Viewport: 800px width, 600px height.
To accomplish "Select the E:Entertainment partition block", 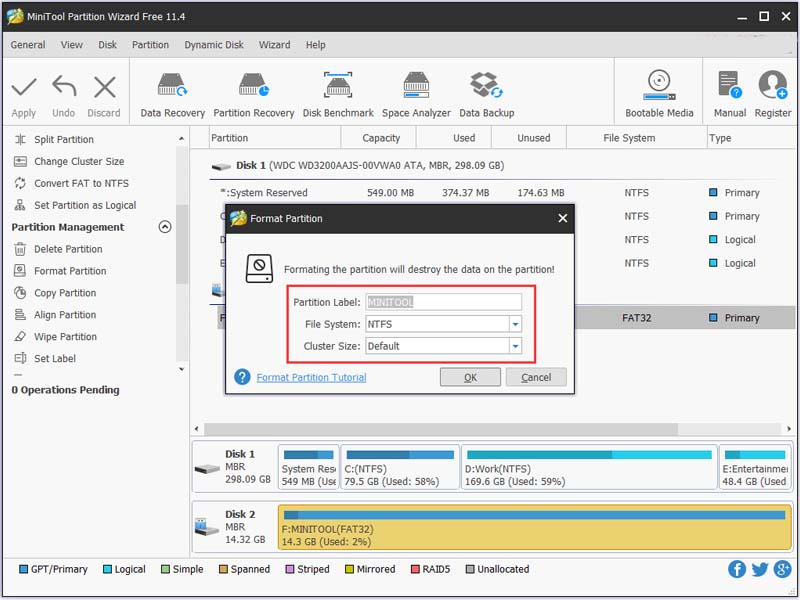I will tap(755, 467).
